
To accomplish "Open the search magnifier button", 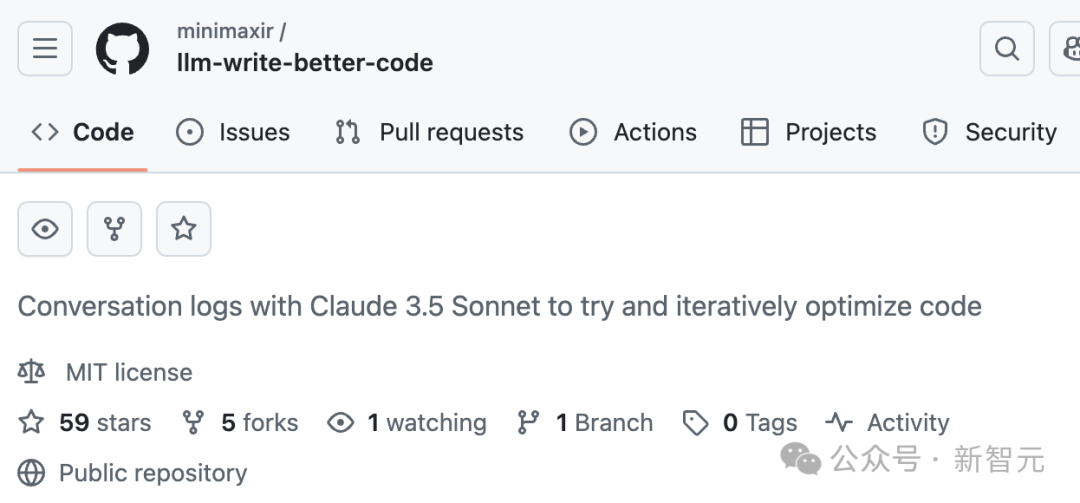I will (1006, 48).
